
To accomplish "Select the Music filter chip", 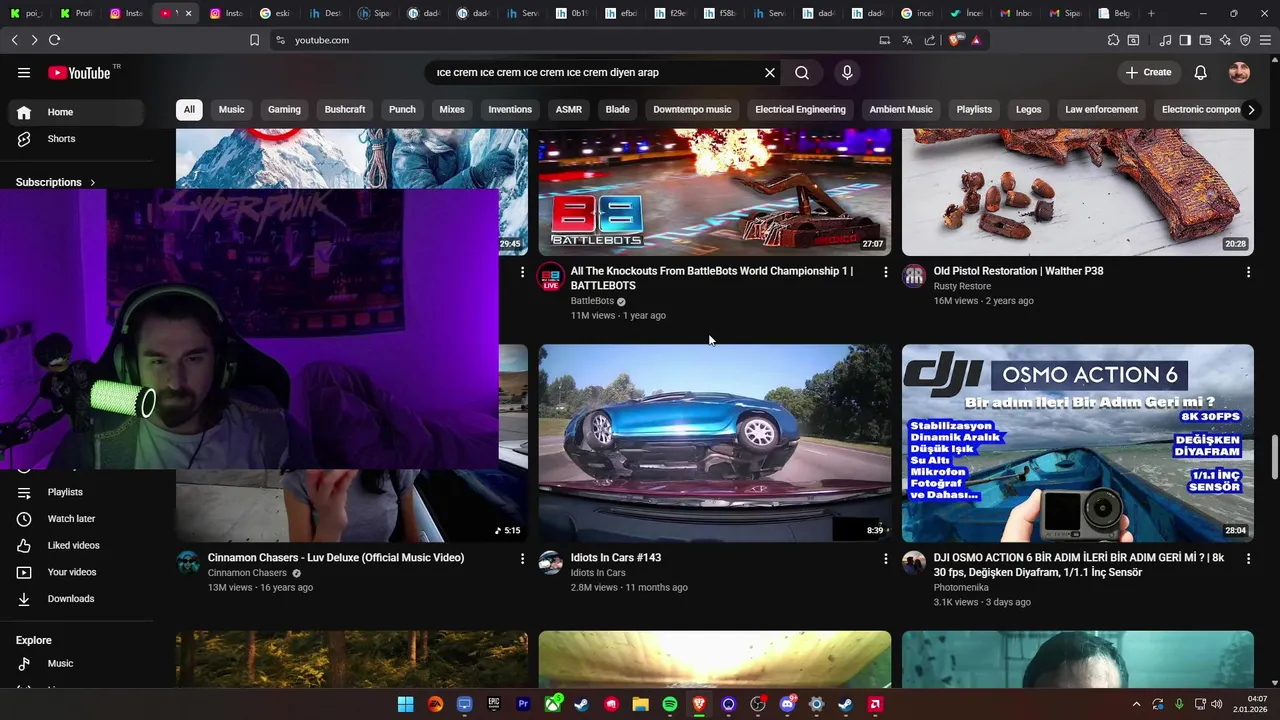I will (x=231, y=110).
